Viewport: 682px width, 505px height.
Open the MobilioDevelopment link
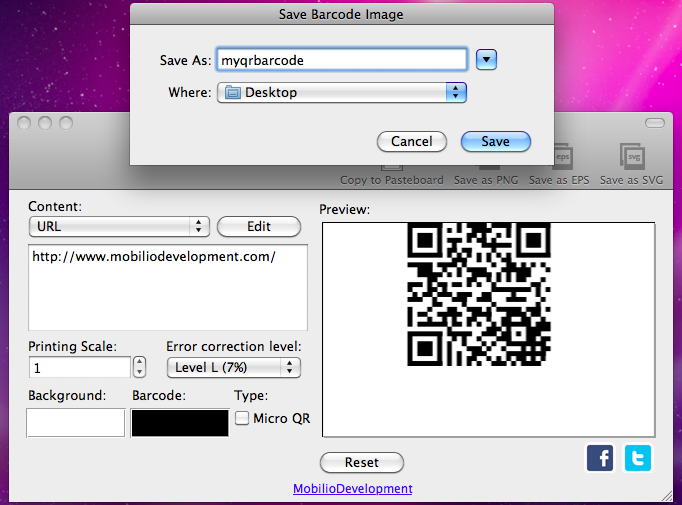[353, 488]
